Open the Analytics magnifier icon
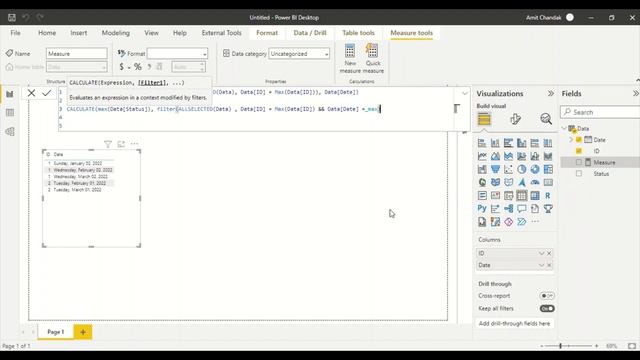The height and width of the screenshot is (360, 640). click(546, 119)
